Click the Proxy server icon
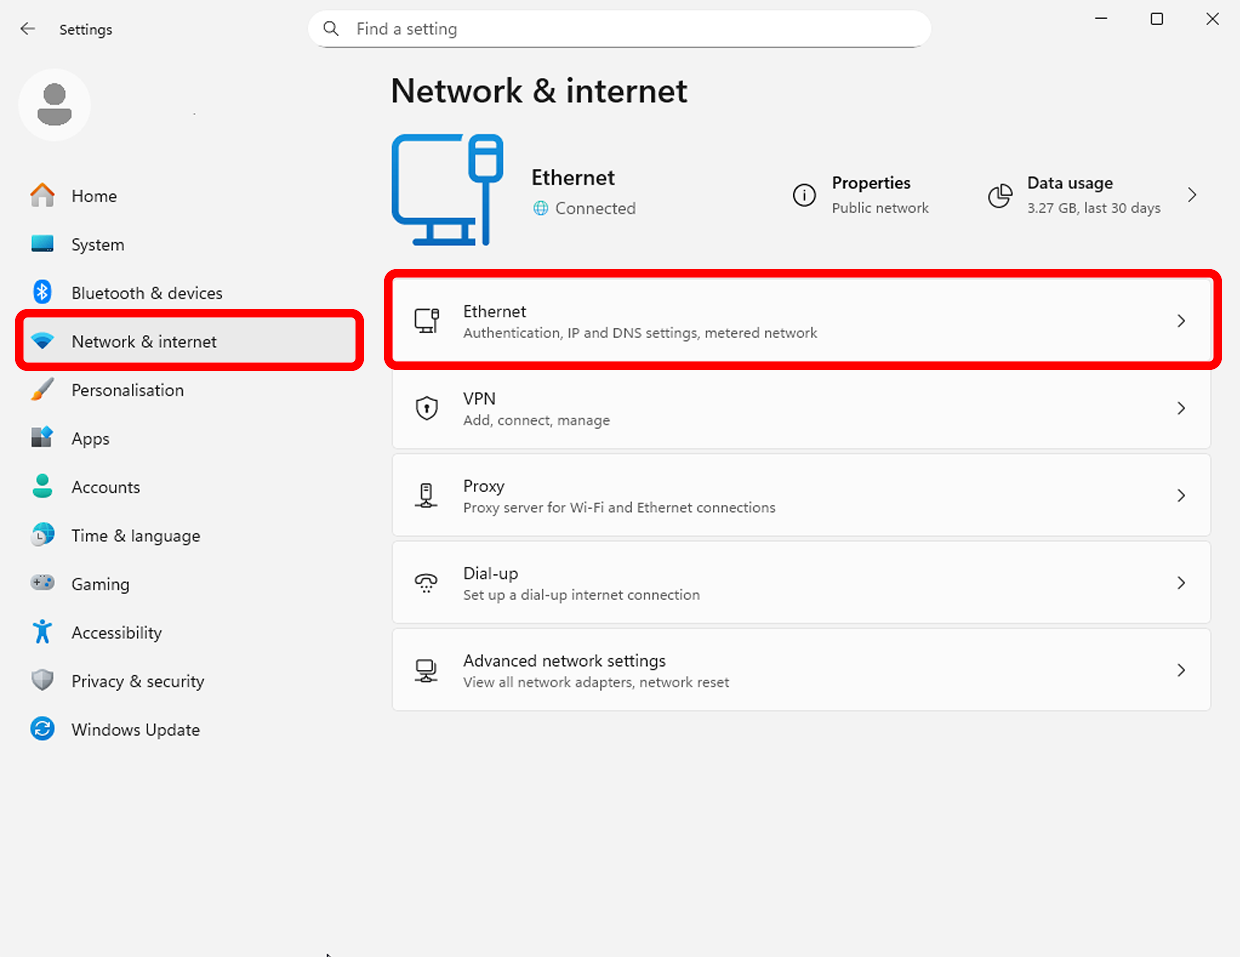This screenshot has height=957, width=1240. pos(426,495)
